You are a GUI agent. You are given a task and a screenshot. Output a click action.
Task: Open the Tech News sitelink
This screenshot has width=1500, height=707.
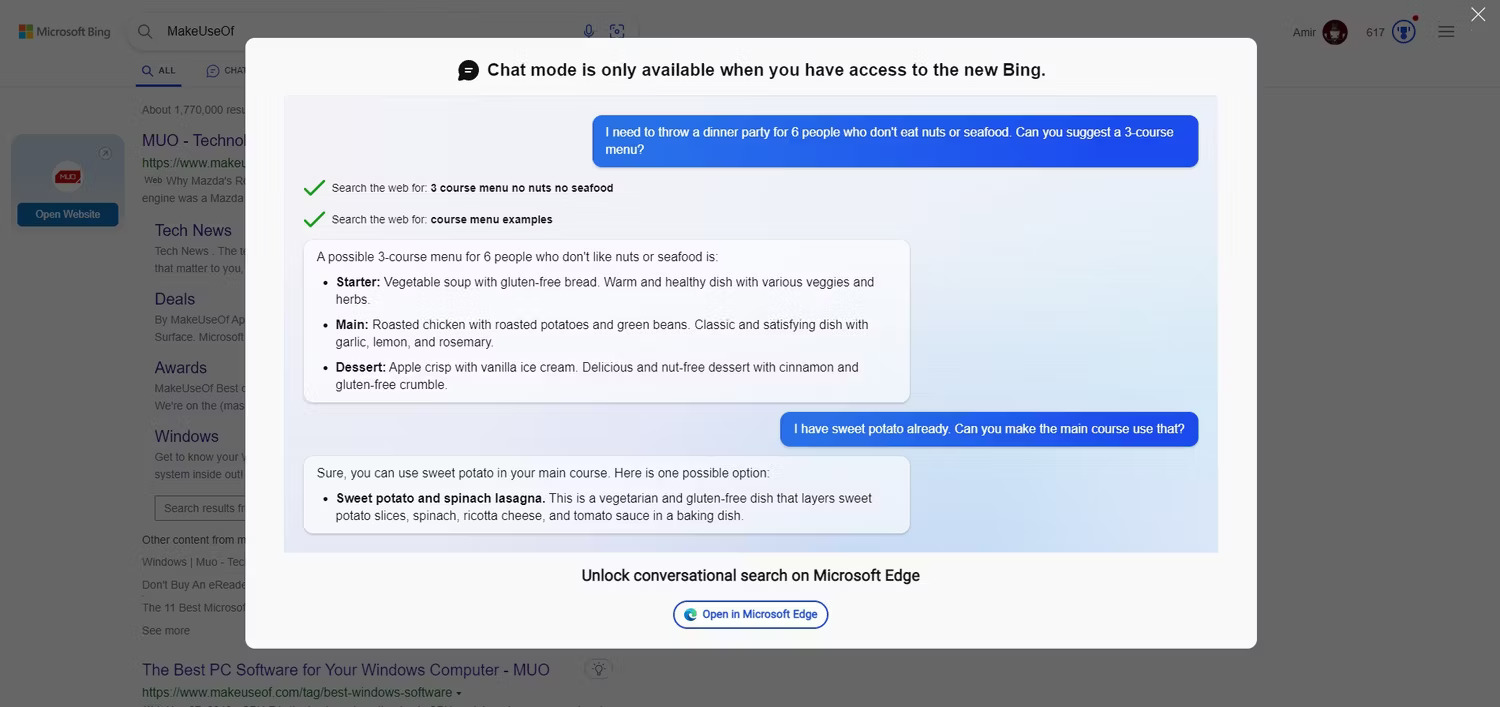coord(193,230)
